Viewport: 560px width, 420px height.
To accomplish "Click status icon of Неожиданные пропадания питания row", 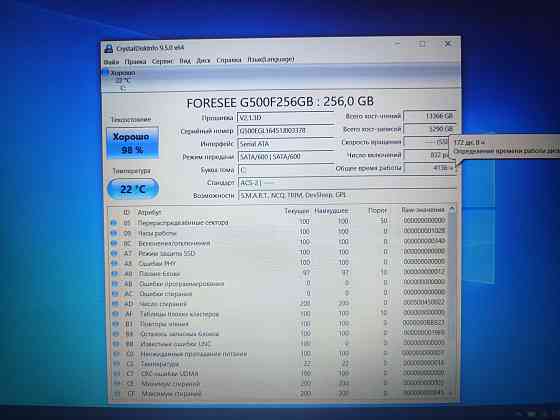I will pos(116,354).
